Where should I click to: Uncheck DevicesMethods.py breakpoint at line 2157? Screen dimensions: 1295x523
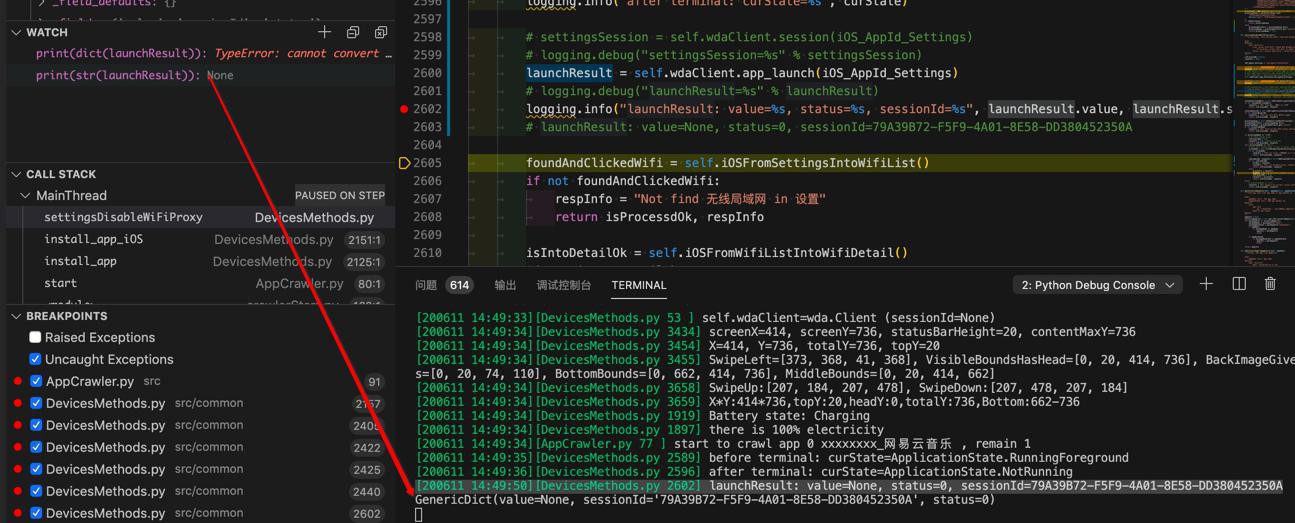(36, 403)
